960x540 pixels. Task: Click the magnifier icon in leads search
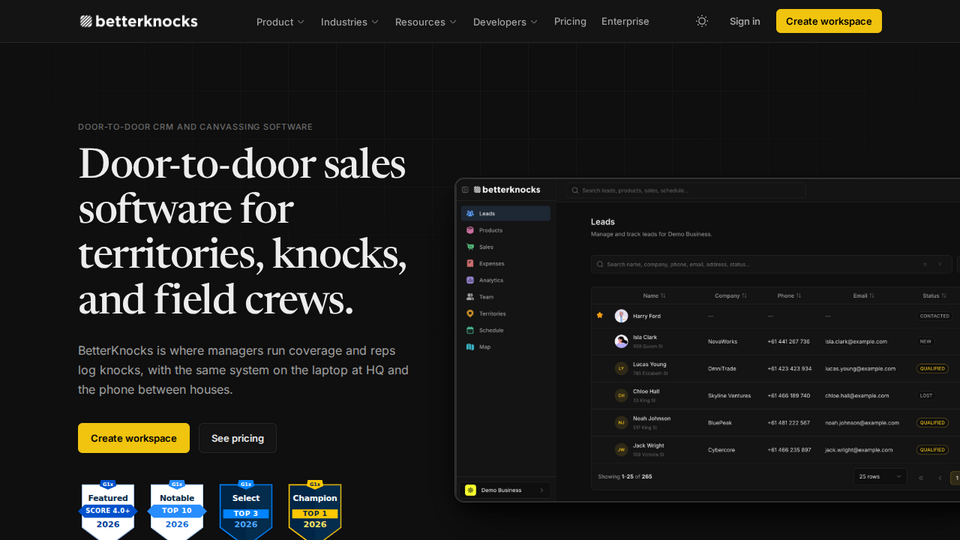pos(600,264)
